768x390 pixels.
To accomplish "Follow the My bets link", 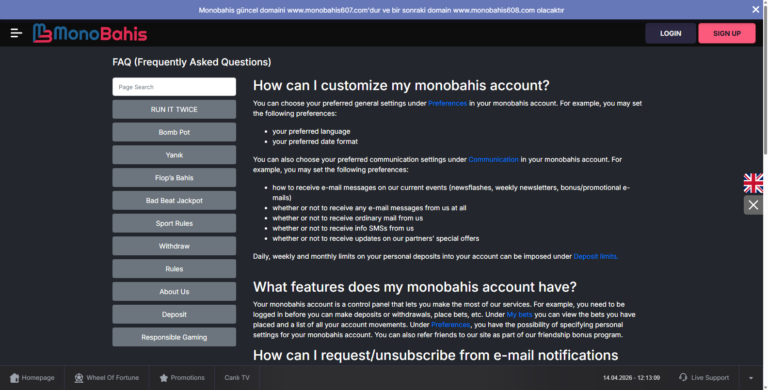I will (x=519, y=315).
